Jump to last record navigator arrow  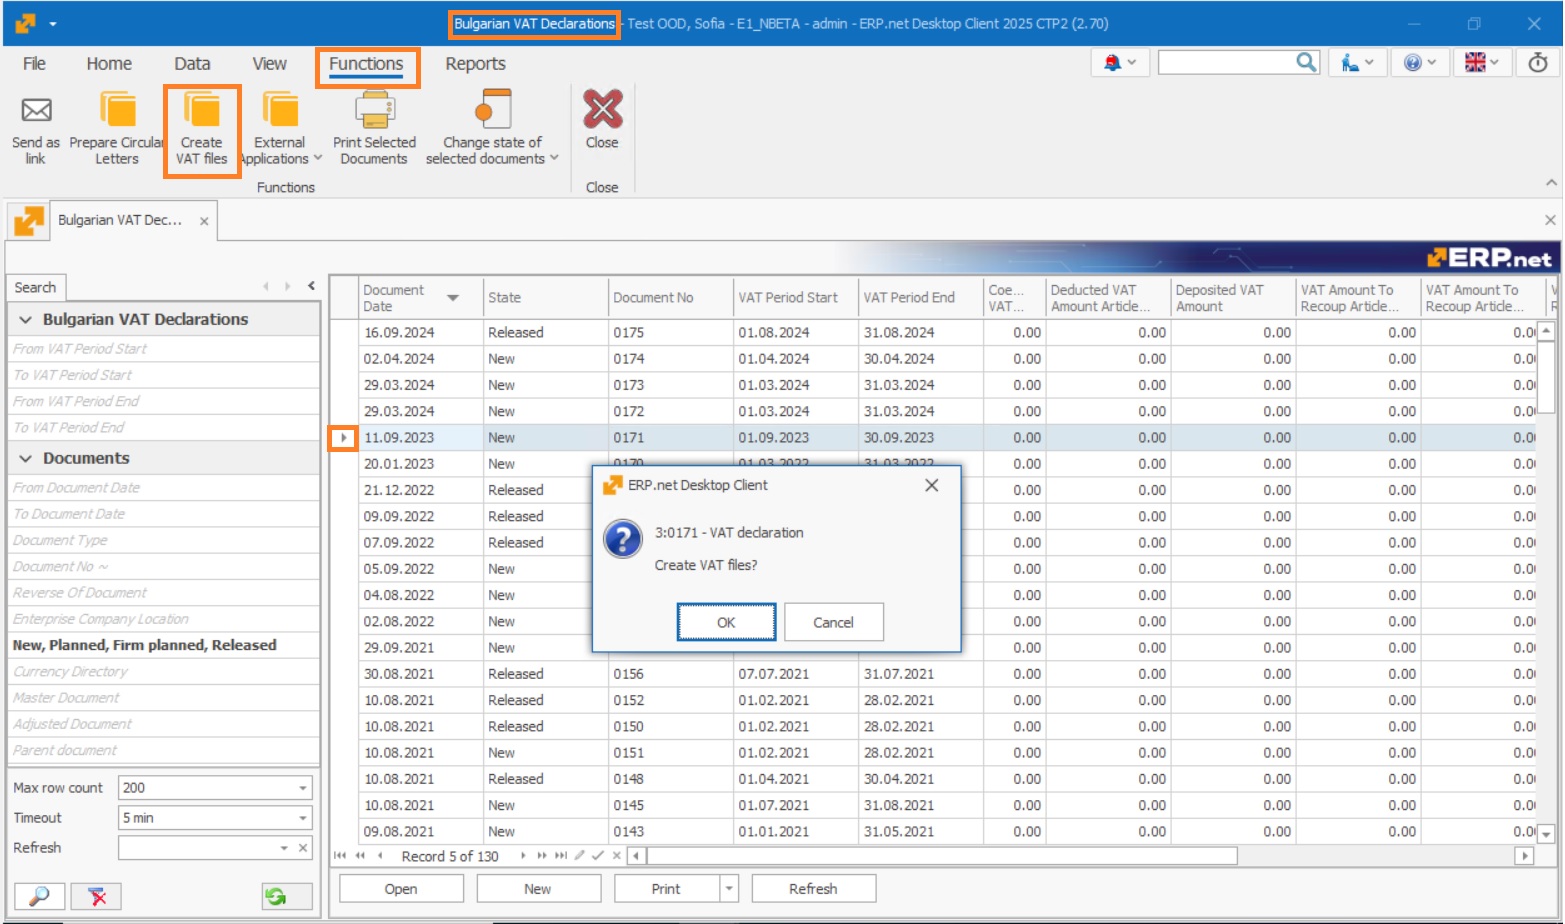[561, 856]
